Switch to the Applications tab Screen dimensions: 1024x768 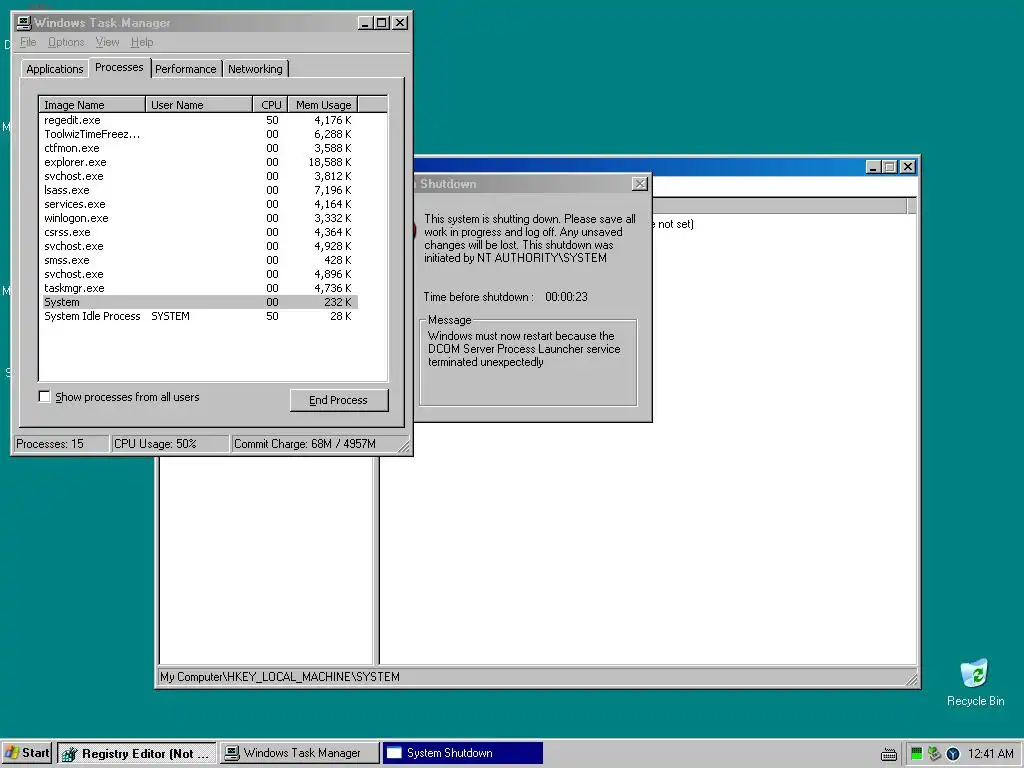(55, 69)
